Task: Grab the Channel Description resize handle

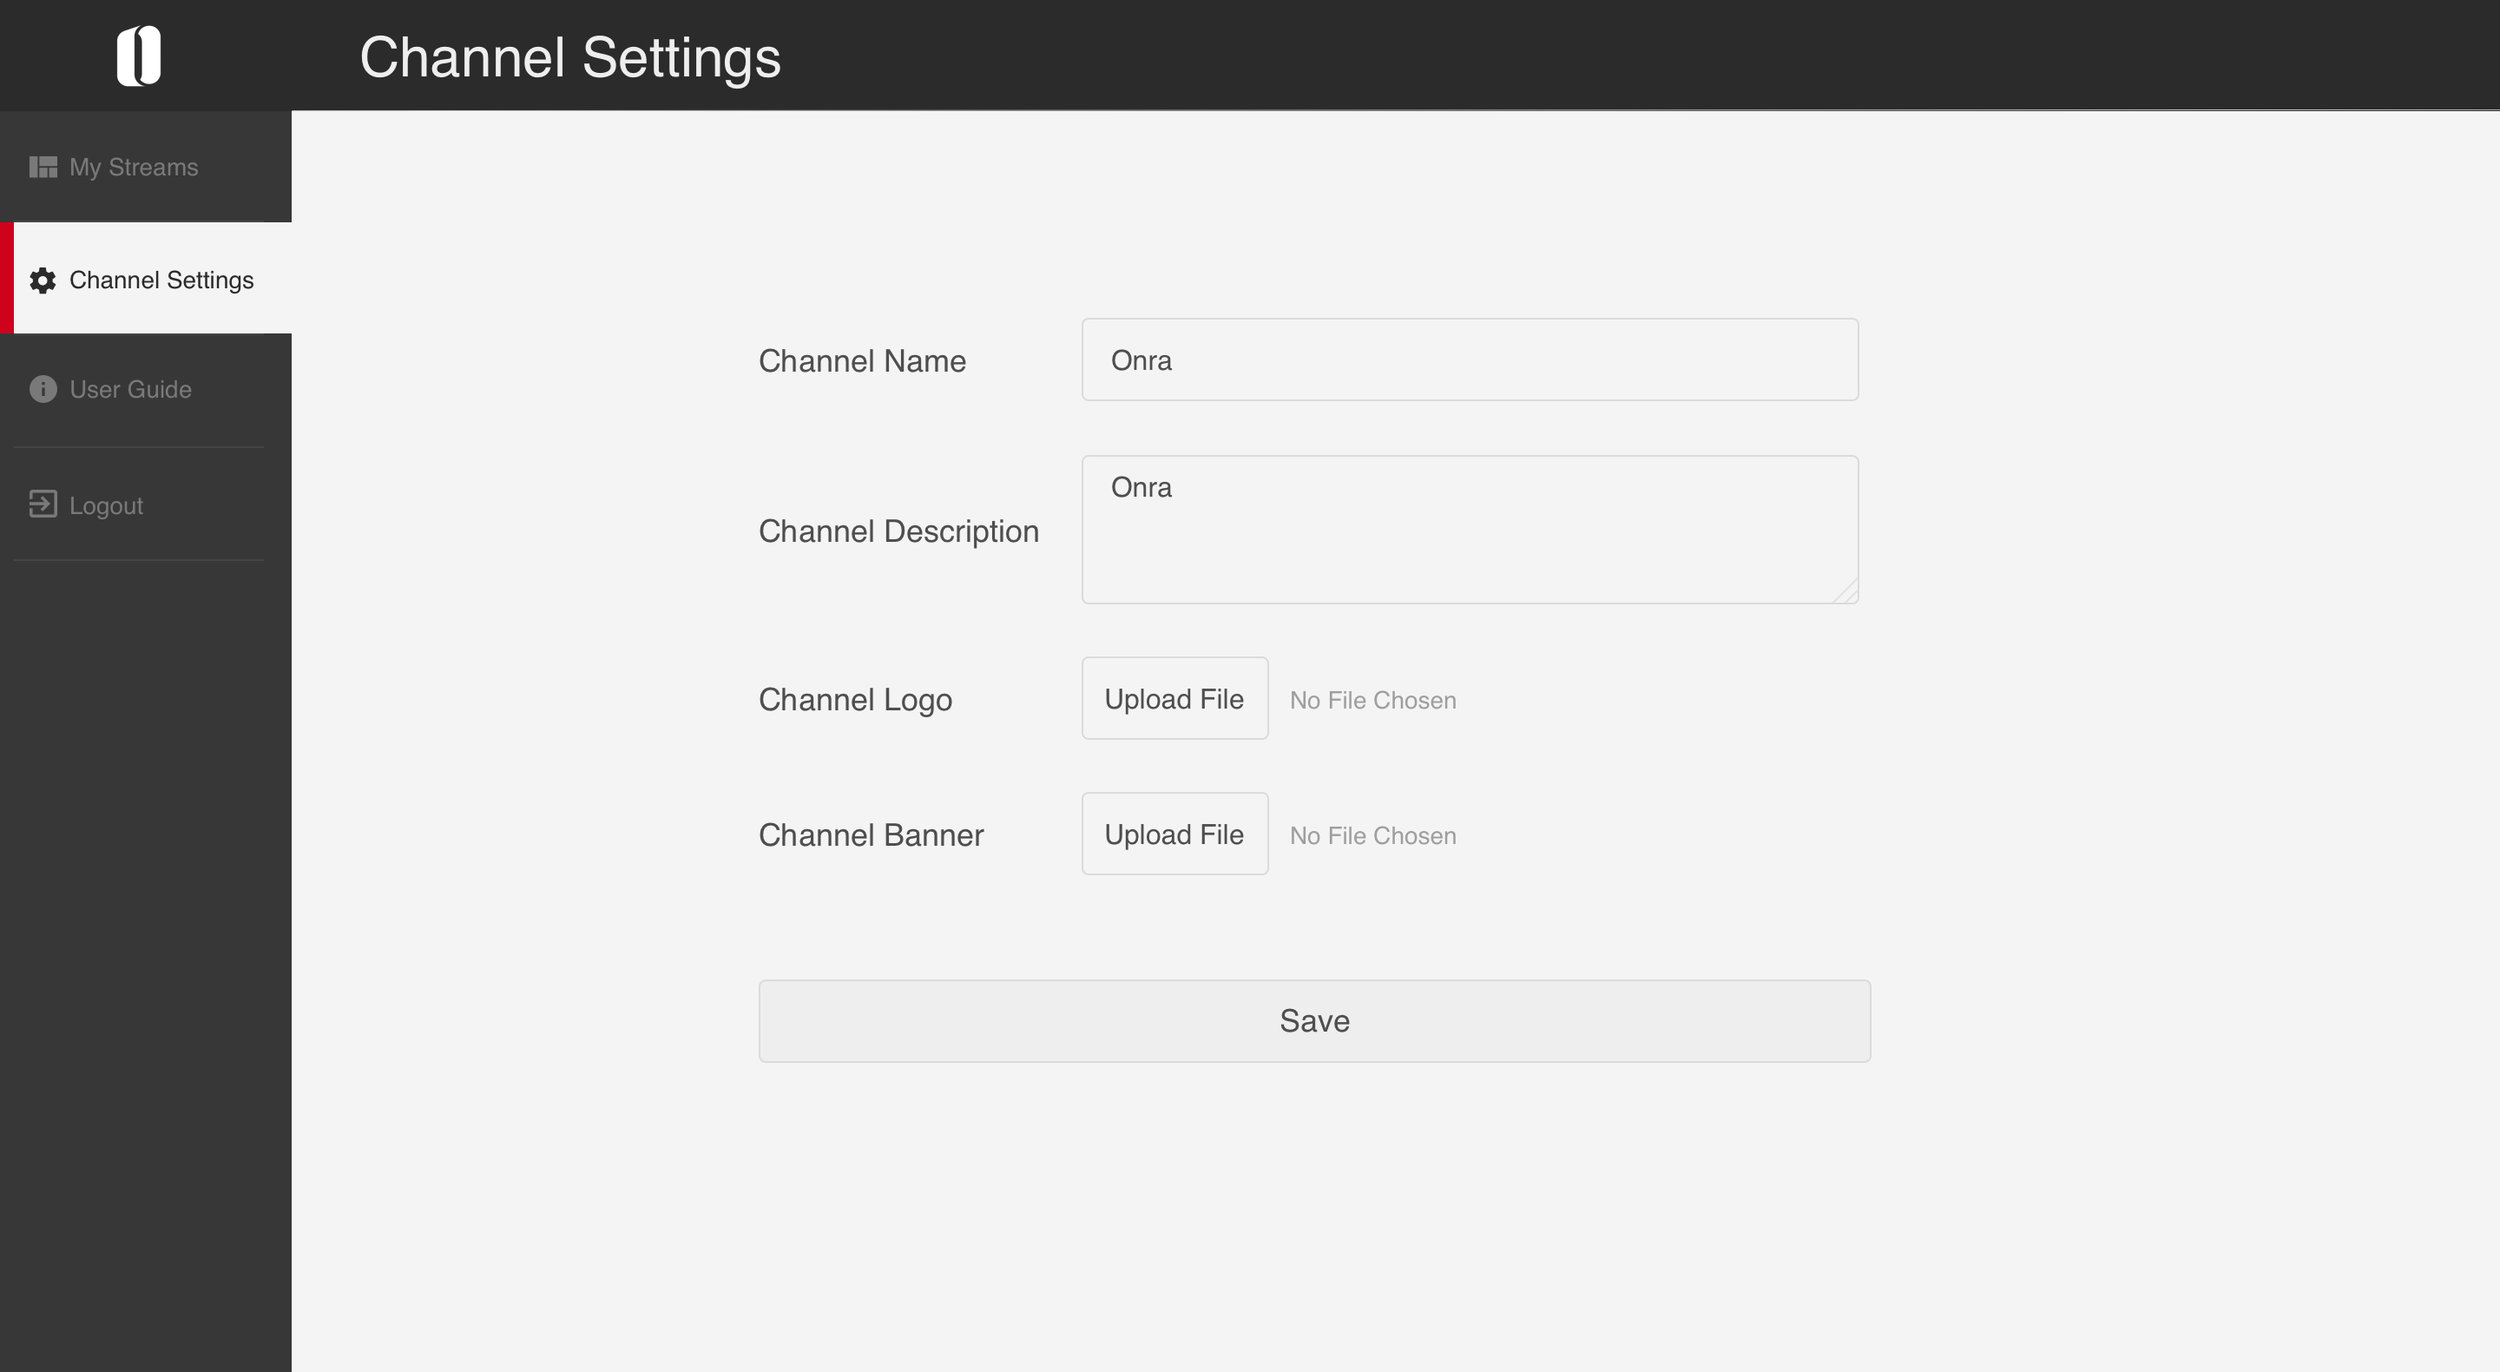Action: click(x=1847, y=592)
